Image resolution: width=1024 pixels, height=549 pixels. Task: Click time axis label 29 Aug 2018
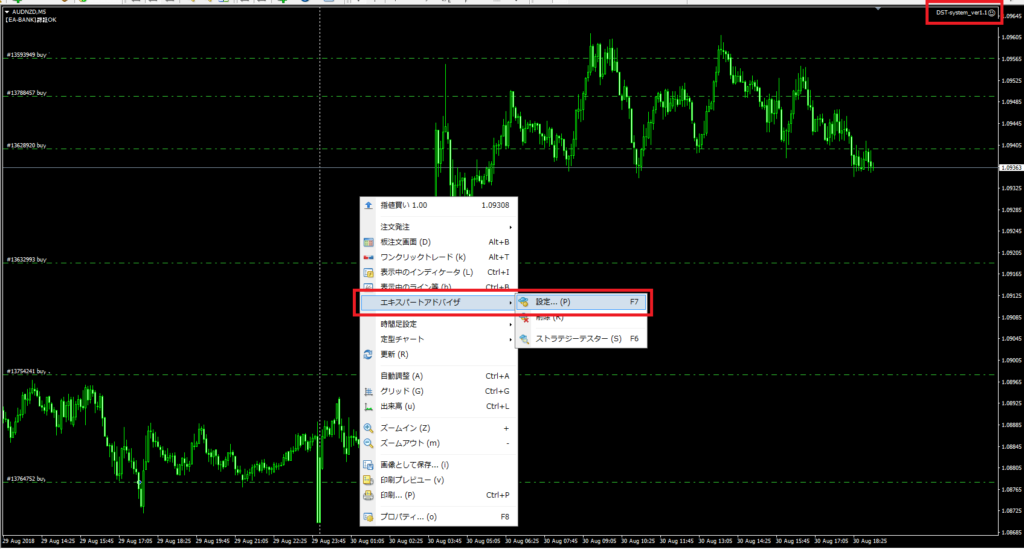pyautogui.click(x=19, y=541)
